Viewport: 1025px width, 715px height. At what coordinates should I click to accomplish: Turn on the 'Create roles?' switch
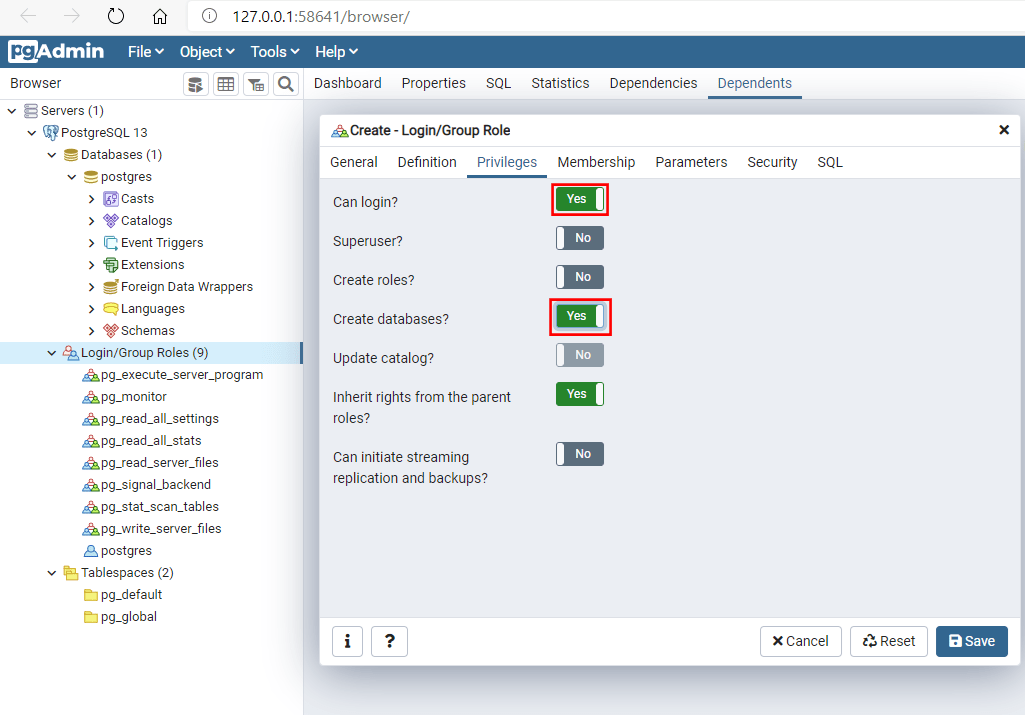[580, 277]
